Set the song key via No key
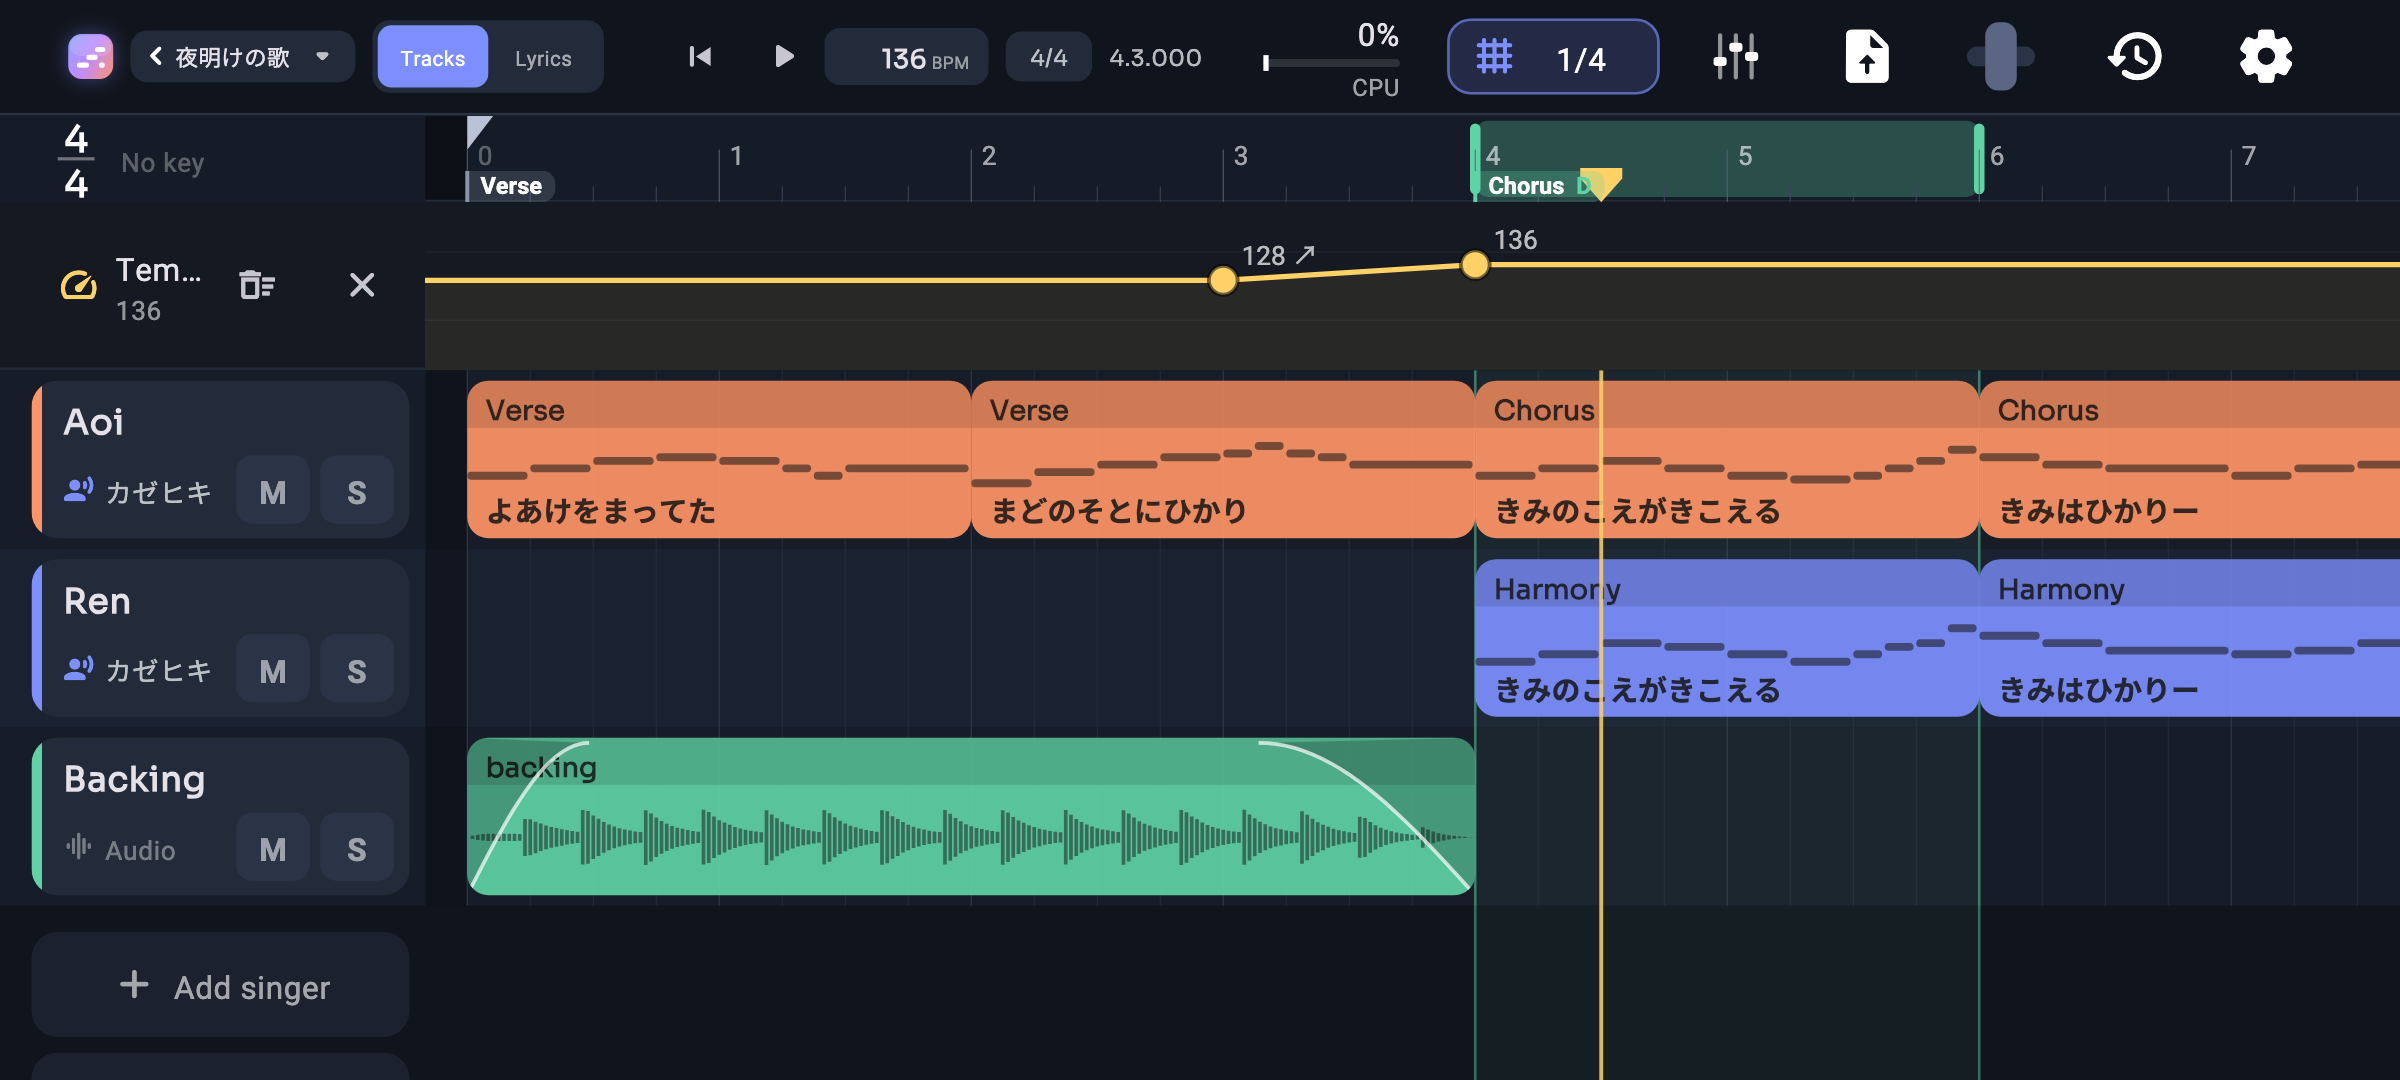The width and height of the screenshot is (2400, 1080). [x=162, y=162]
